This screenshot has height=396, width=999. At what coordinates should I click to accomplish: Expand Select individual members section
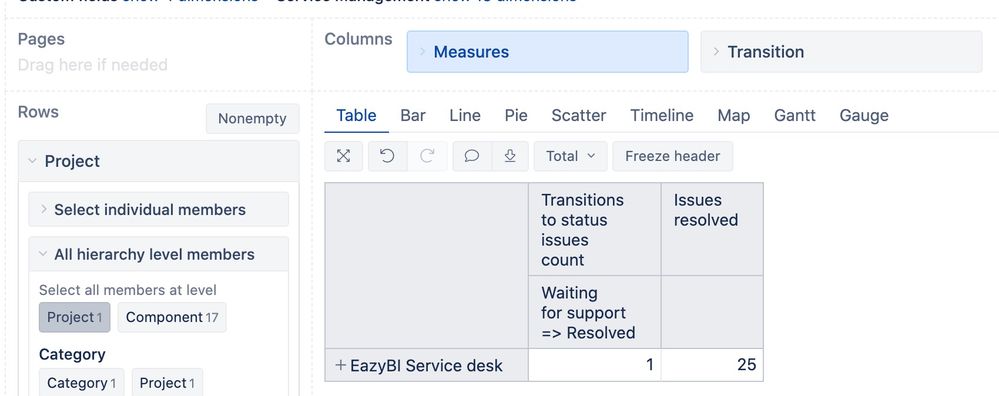(158, 209)
